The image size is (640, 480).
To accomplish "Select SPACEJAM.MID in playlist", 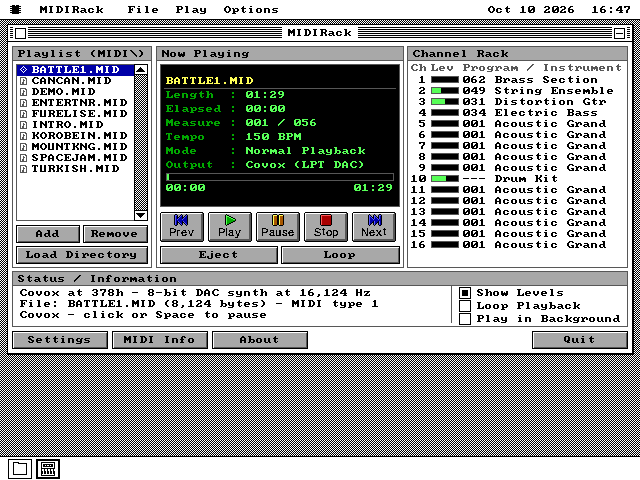I will (76, 158).
